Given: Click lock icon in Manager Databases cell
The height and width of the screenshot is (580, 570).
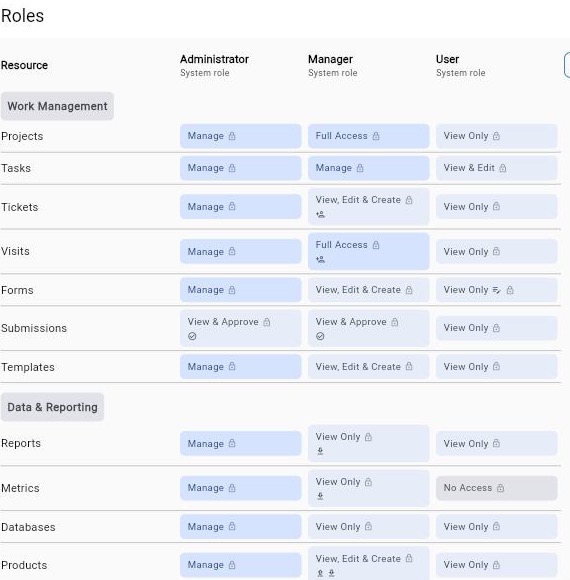Looking at the screenshot, I should (x=368, y=526).
